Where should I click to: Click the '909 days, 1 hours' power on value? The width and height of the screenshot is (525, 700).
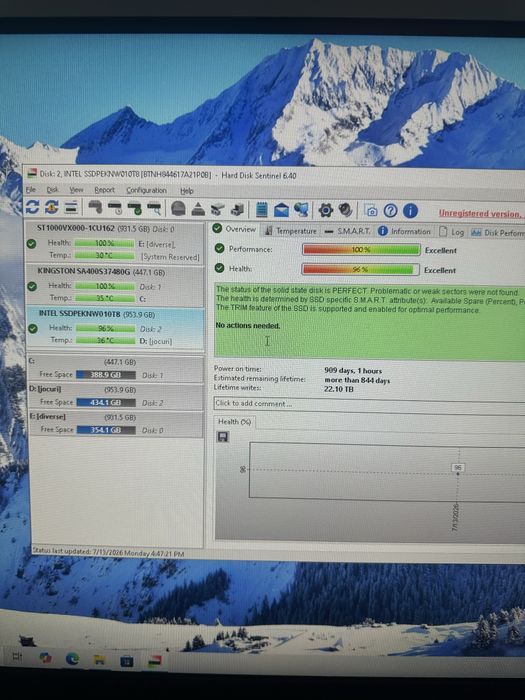pyautogui.click(x=353, y=371)
